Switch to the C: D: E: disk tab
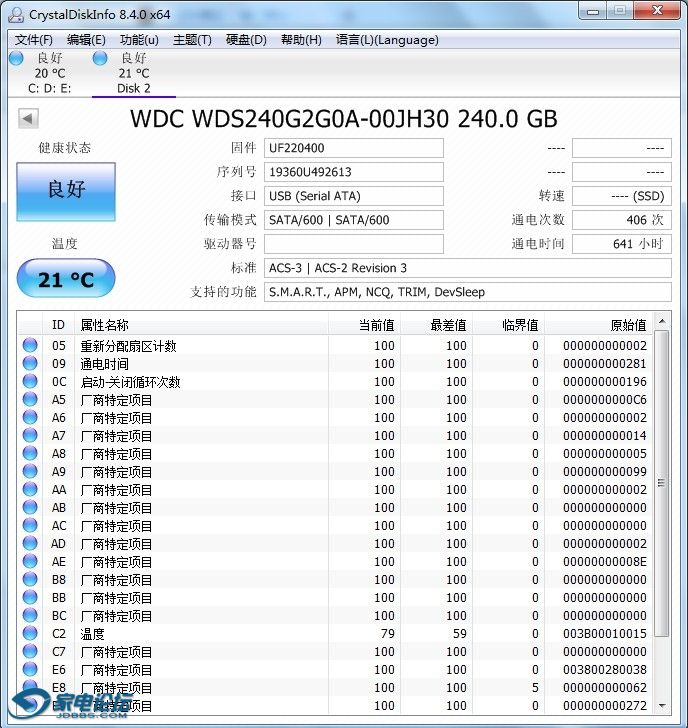Screen dimensions: 688x728 (50, 73)
